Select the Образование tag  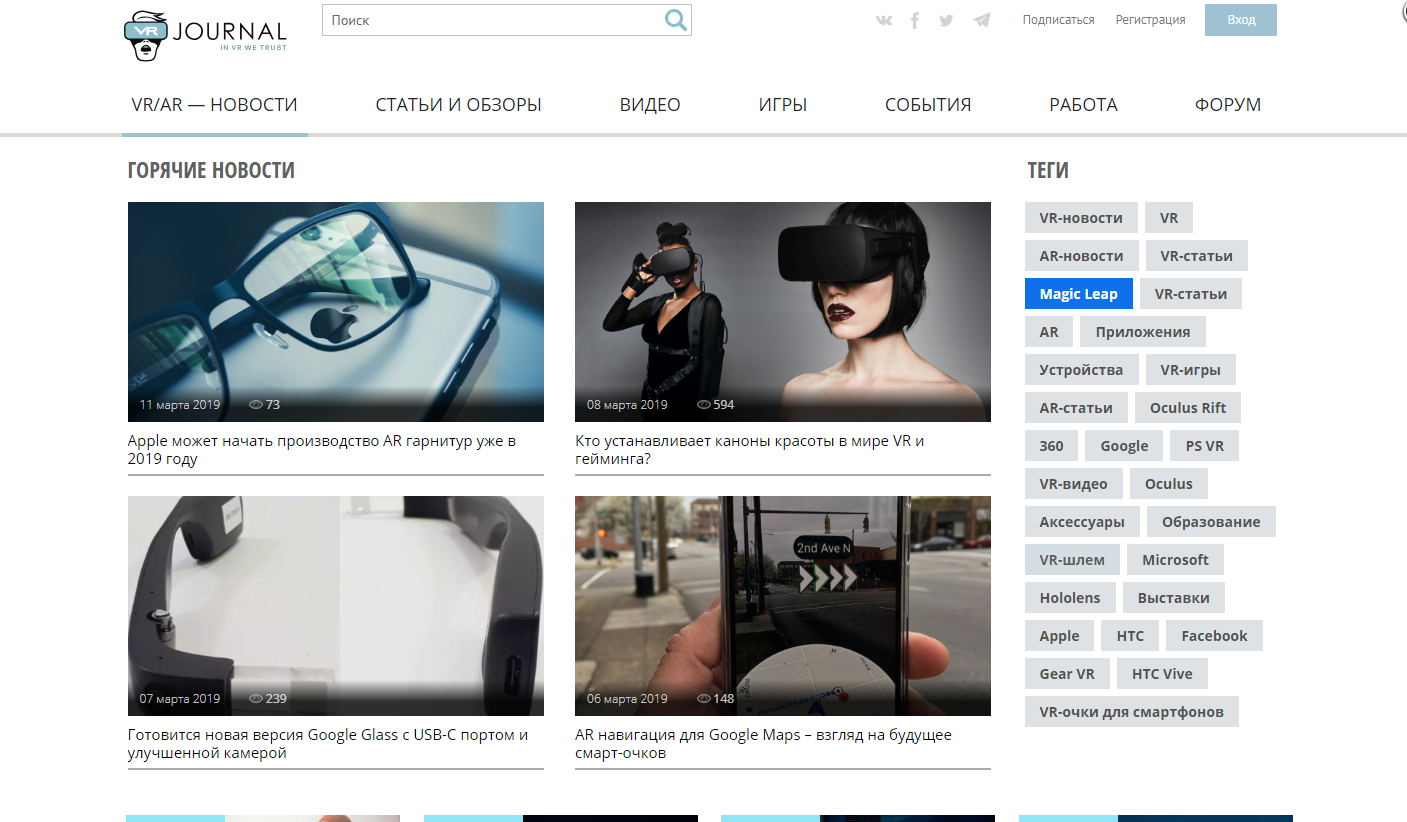click(x=1212, y=522)
